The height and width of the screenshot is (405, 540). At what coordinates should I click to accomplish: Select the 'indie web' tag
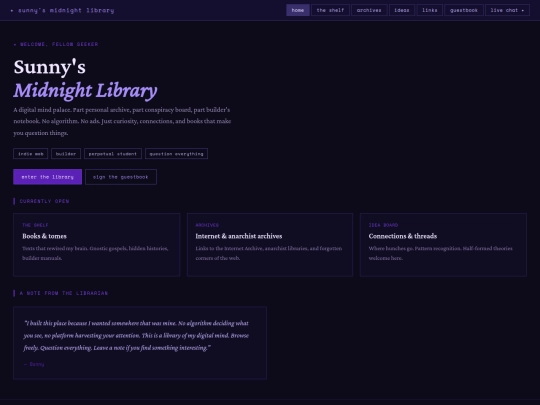point(31,154)
